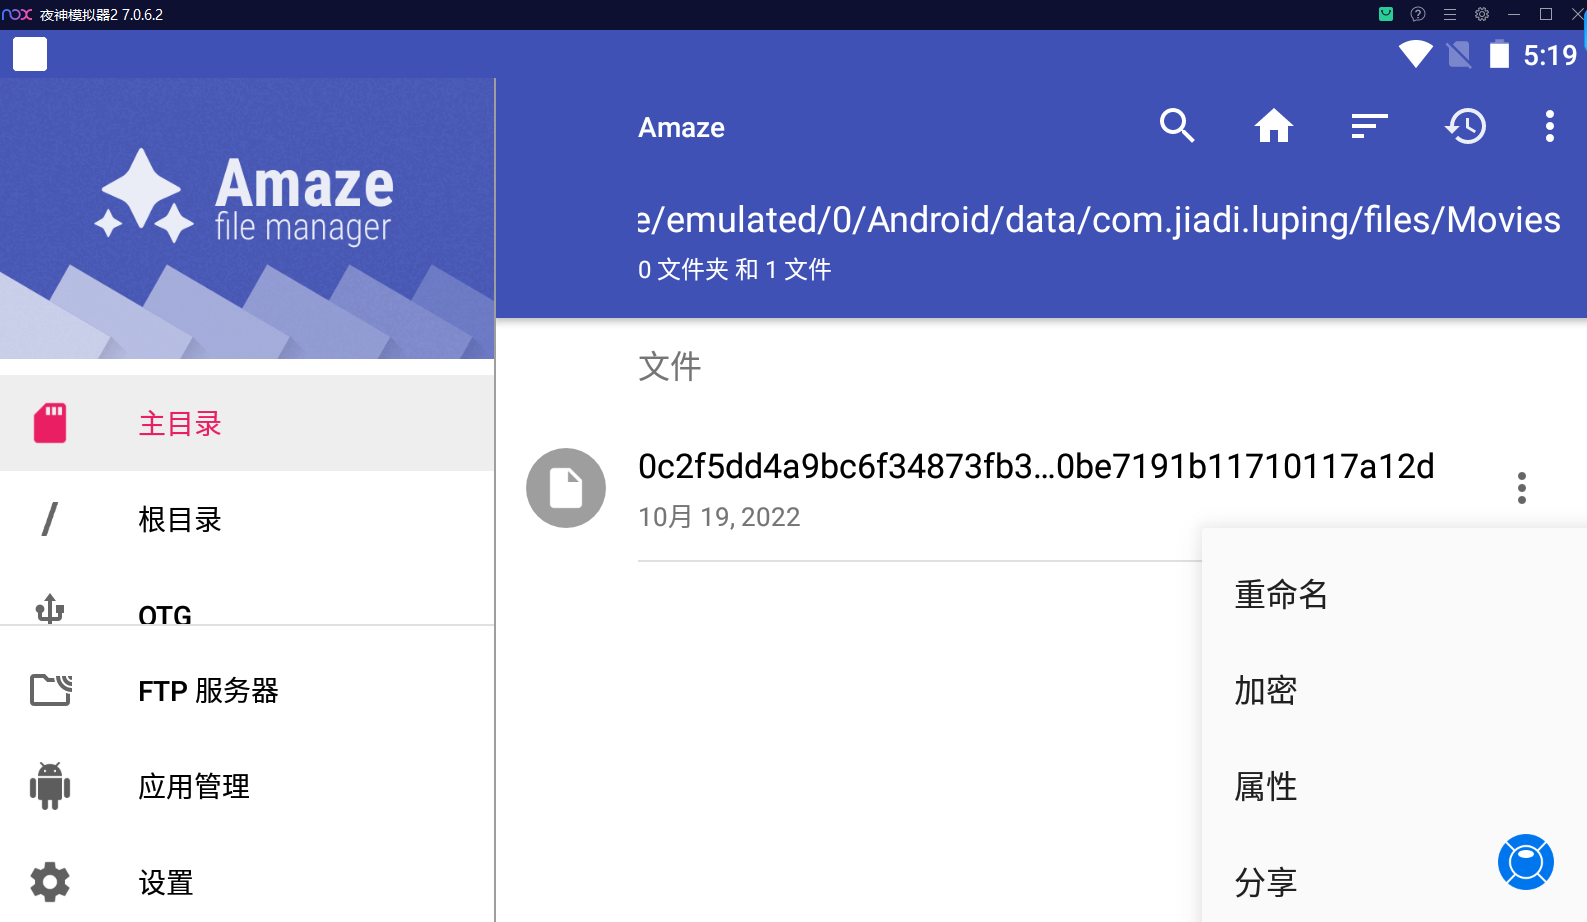Open Nox emulator settings gear icon

point(1482,14)
